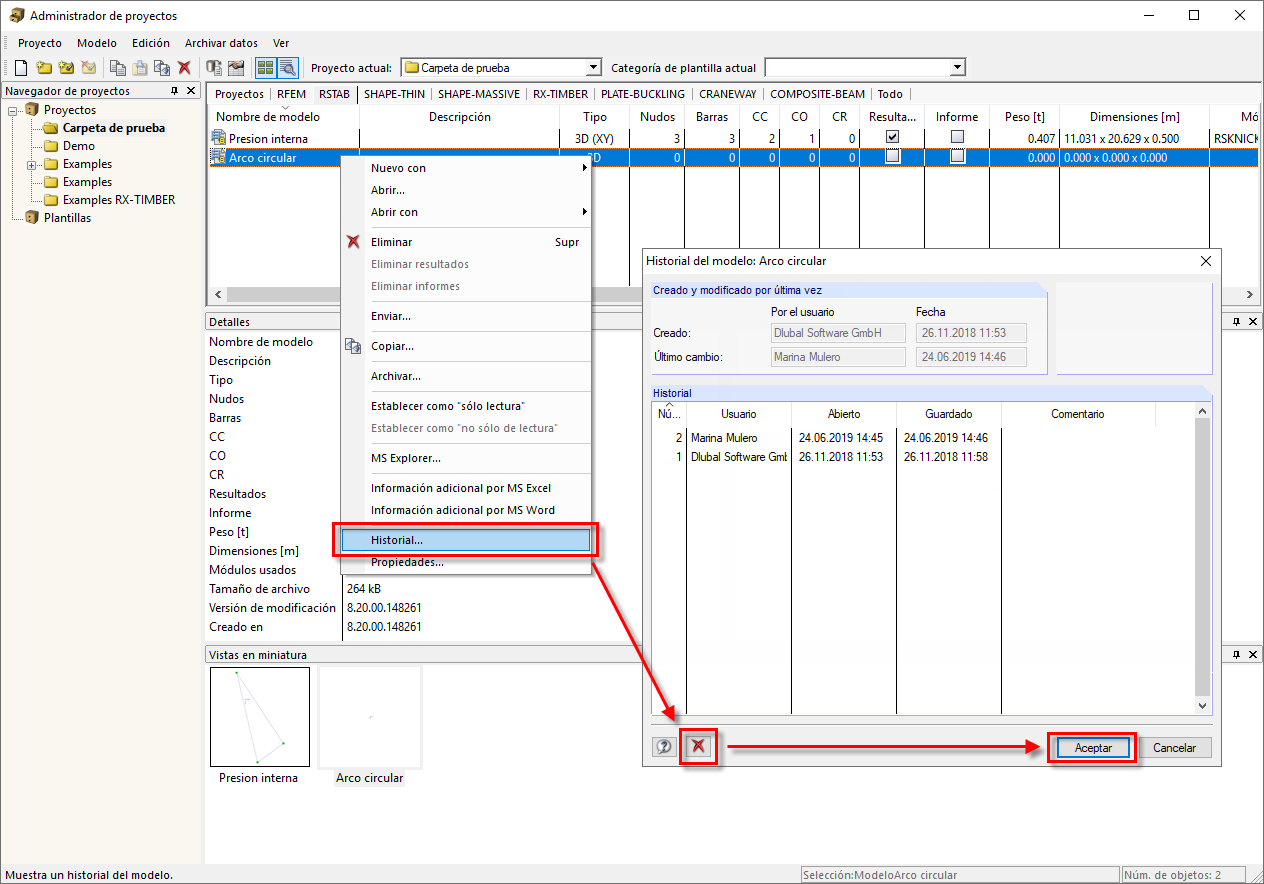The width and height of the screenshot is (1264, 884).
Task: Switch to the RFEM tab
Action: click(291, 93)
